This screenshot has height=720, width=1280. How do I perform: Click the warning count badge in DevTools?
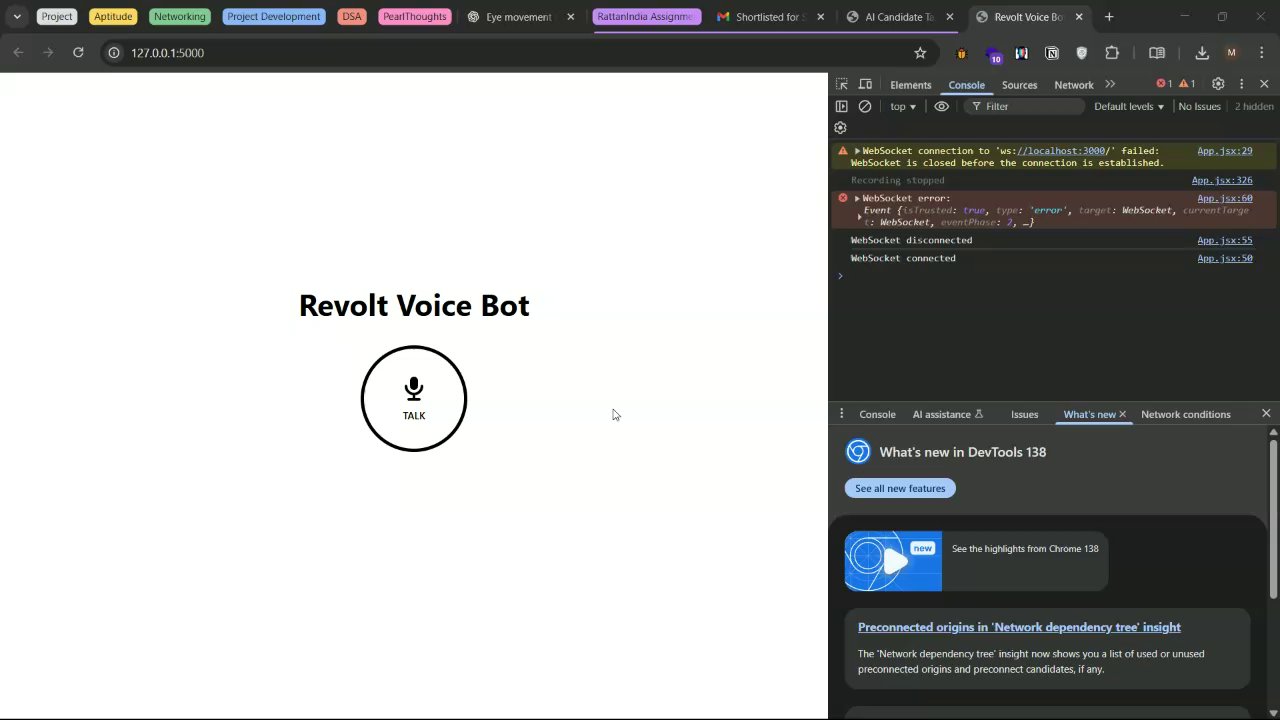1187,84
